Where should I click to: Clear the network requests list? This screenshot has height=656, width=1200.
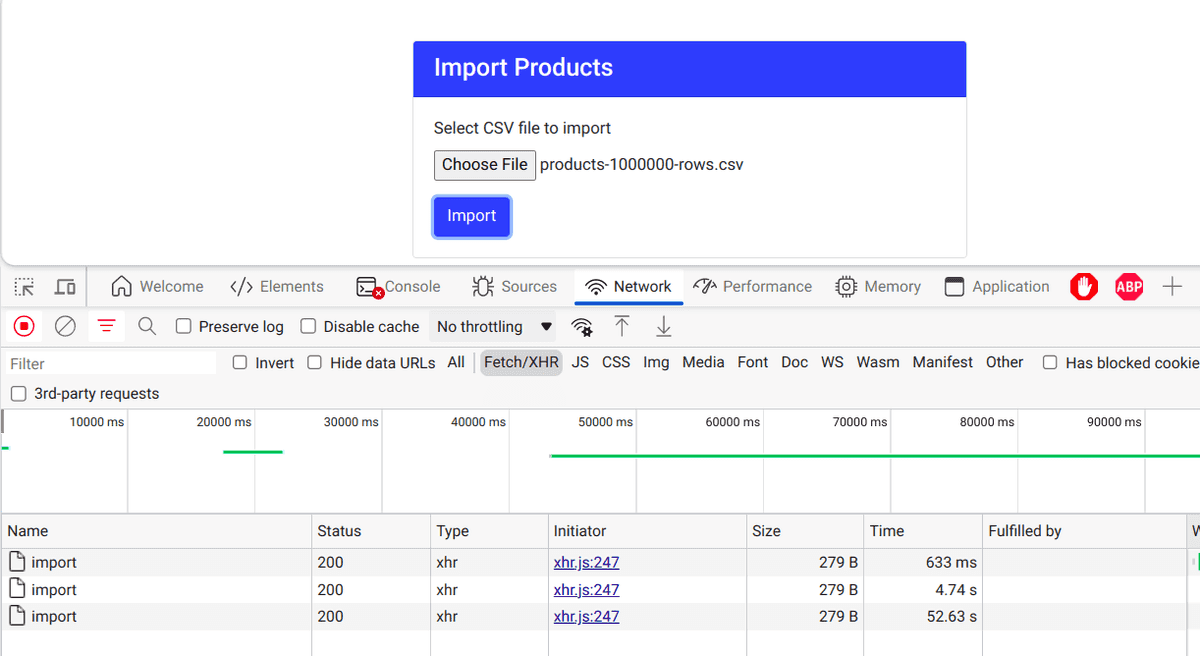64,326
